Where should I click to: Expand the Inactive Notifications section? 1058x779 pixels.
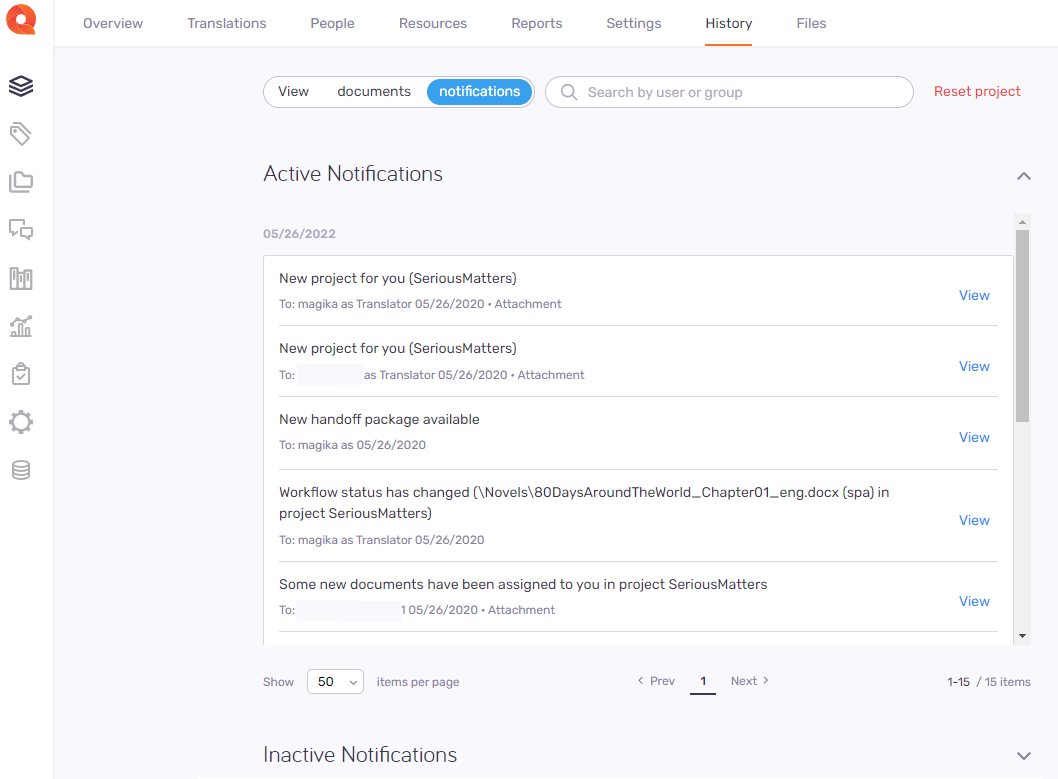click(1023, 756)
